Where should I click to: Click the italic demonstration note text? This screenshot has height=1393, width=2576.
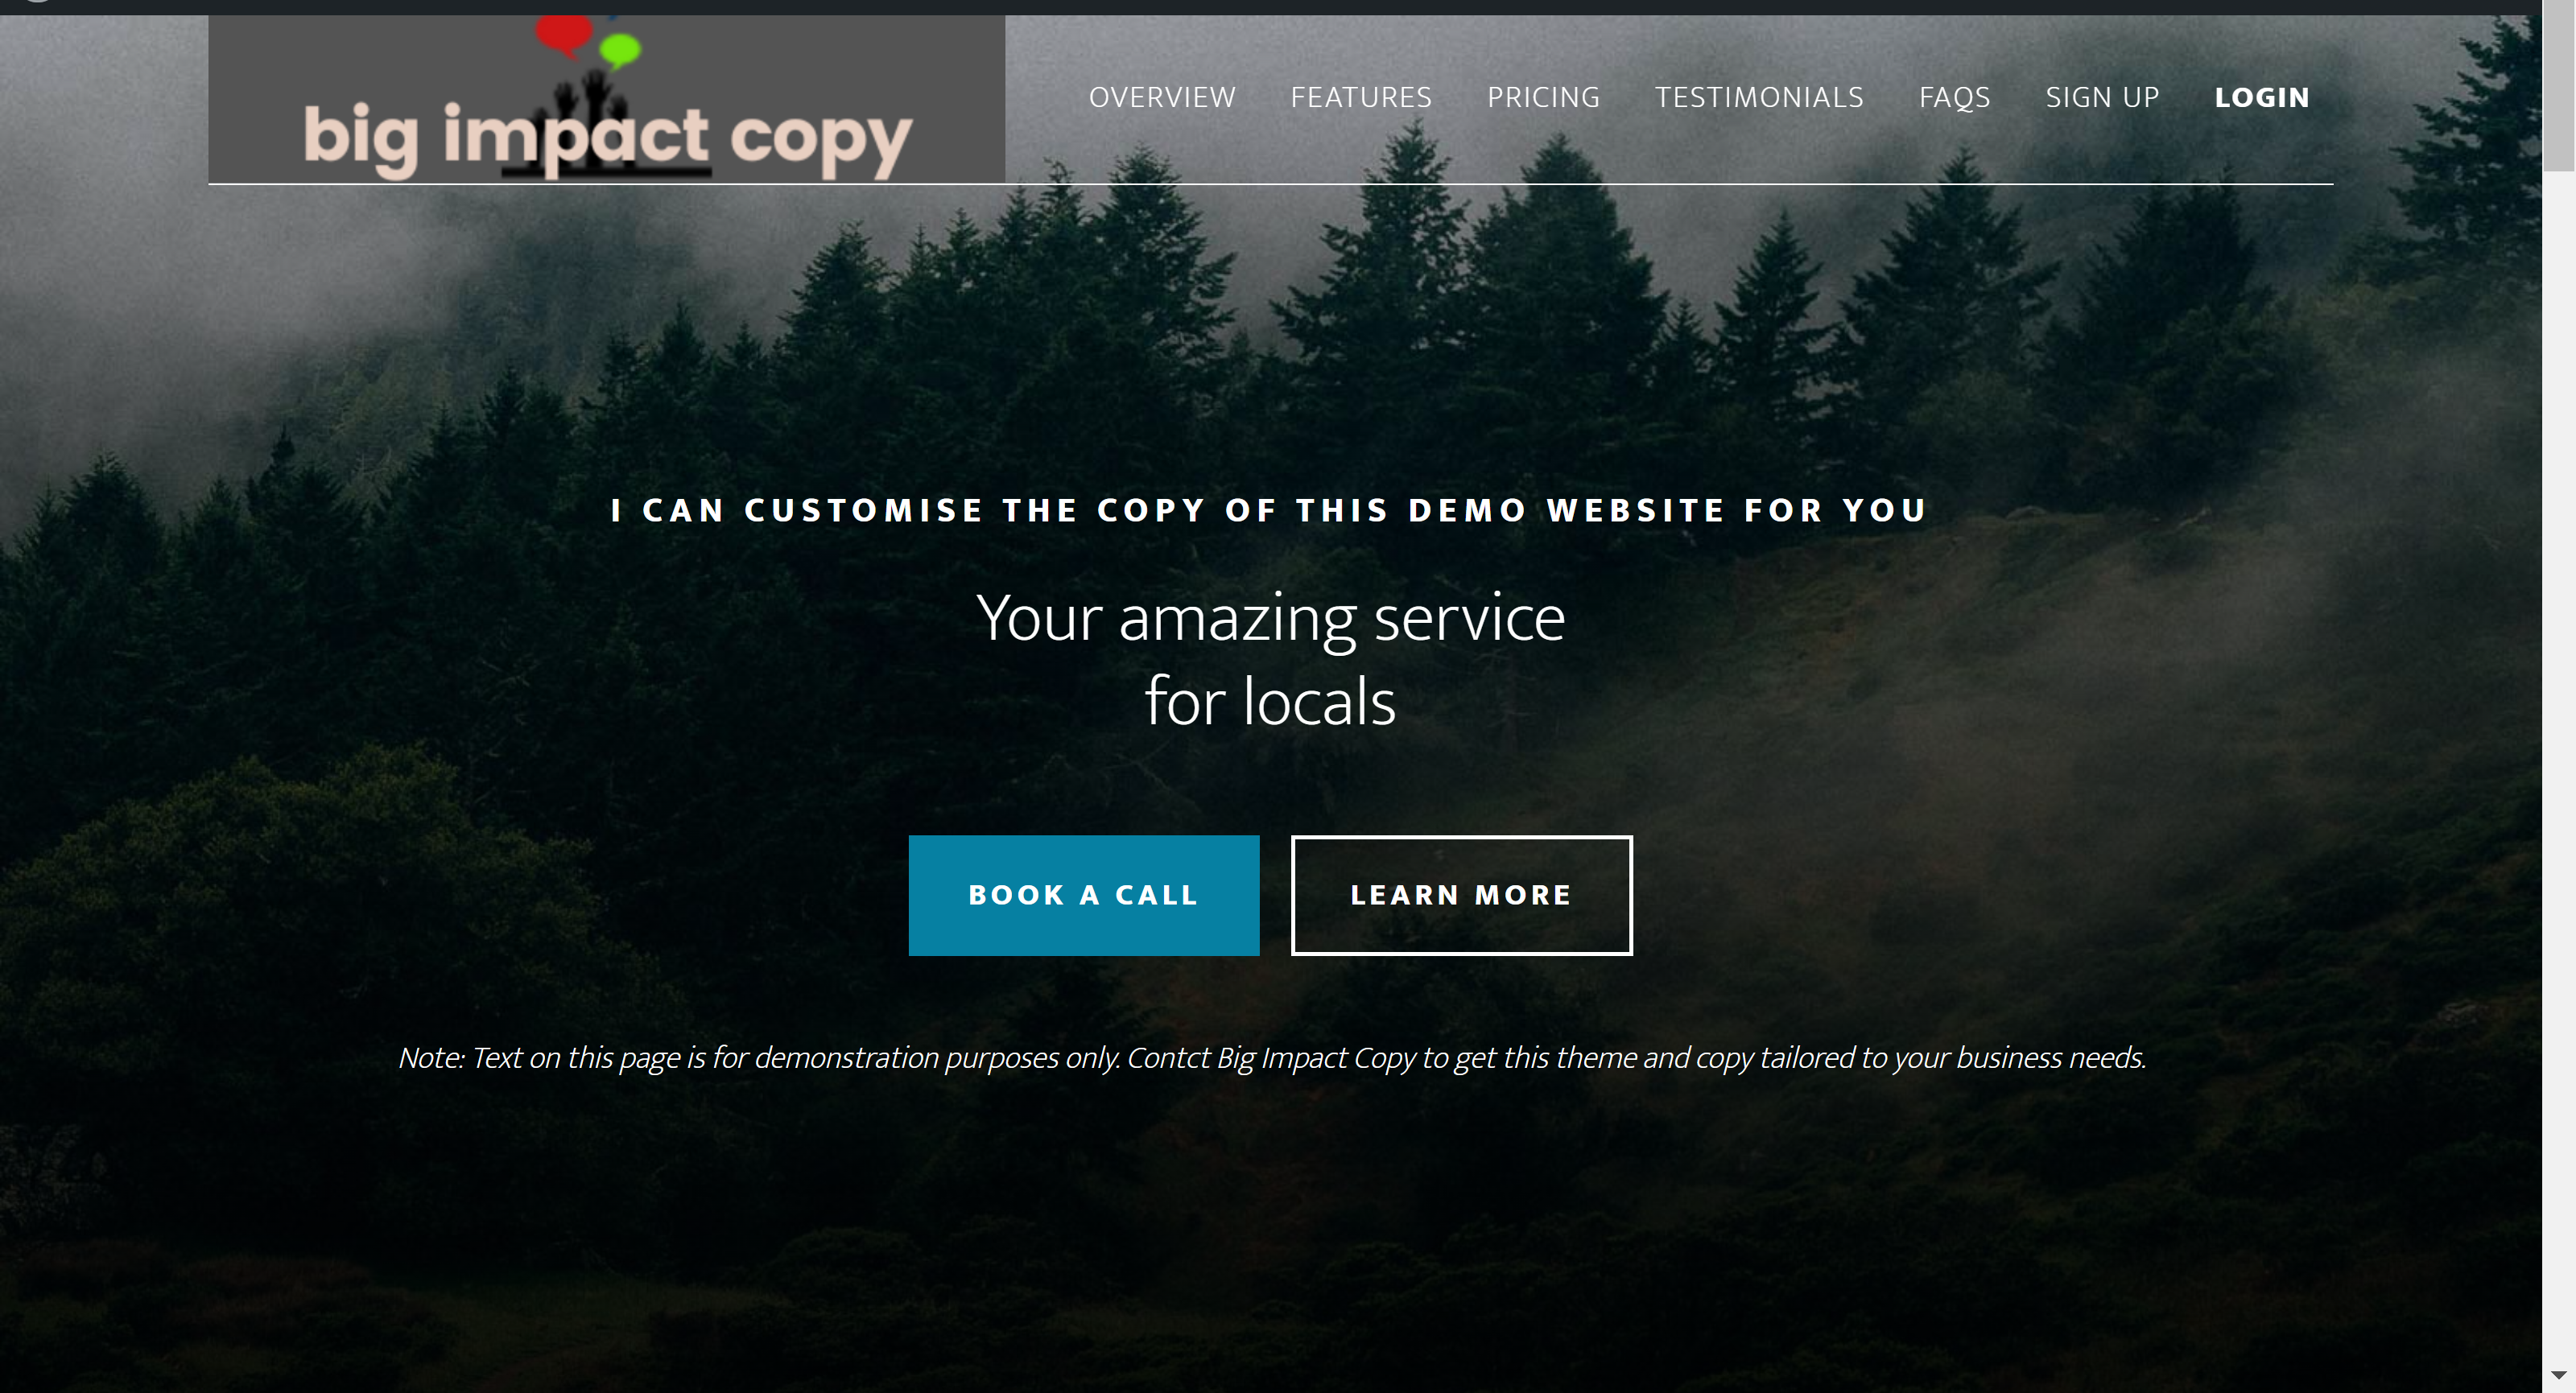[1272, 1057]
